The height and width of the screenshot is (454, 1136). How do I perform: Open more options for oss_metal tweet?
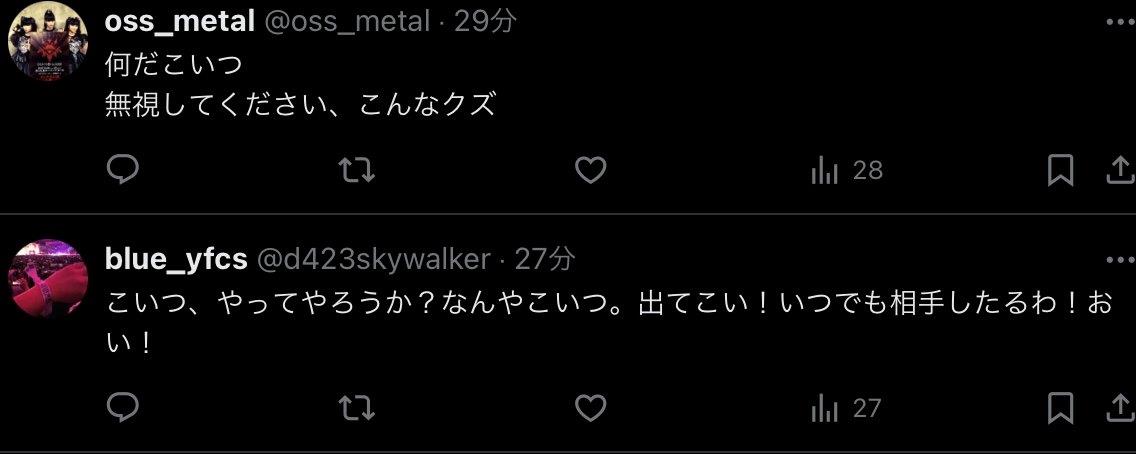(1122, 22)
